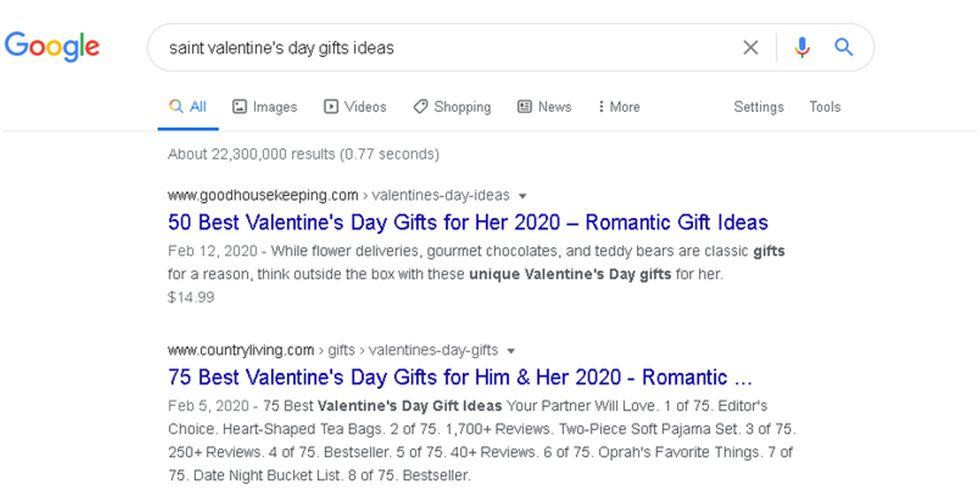Click the www.goodhousekeeping.com URL breadcrumb
The height and width of the screenshot is (492, 979).
click(x=263, y=195)
